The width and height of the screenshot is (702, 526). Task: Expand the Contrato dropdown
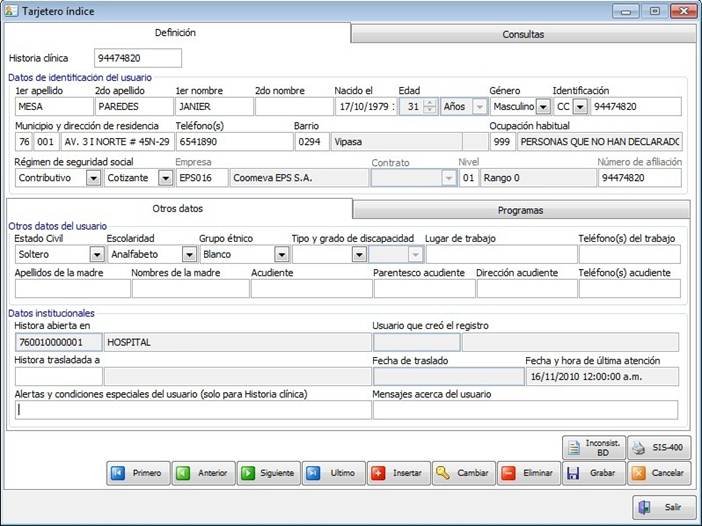pyautogui.click(x=448, y=178)
